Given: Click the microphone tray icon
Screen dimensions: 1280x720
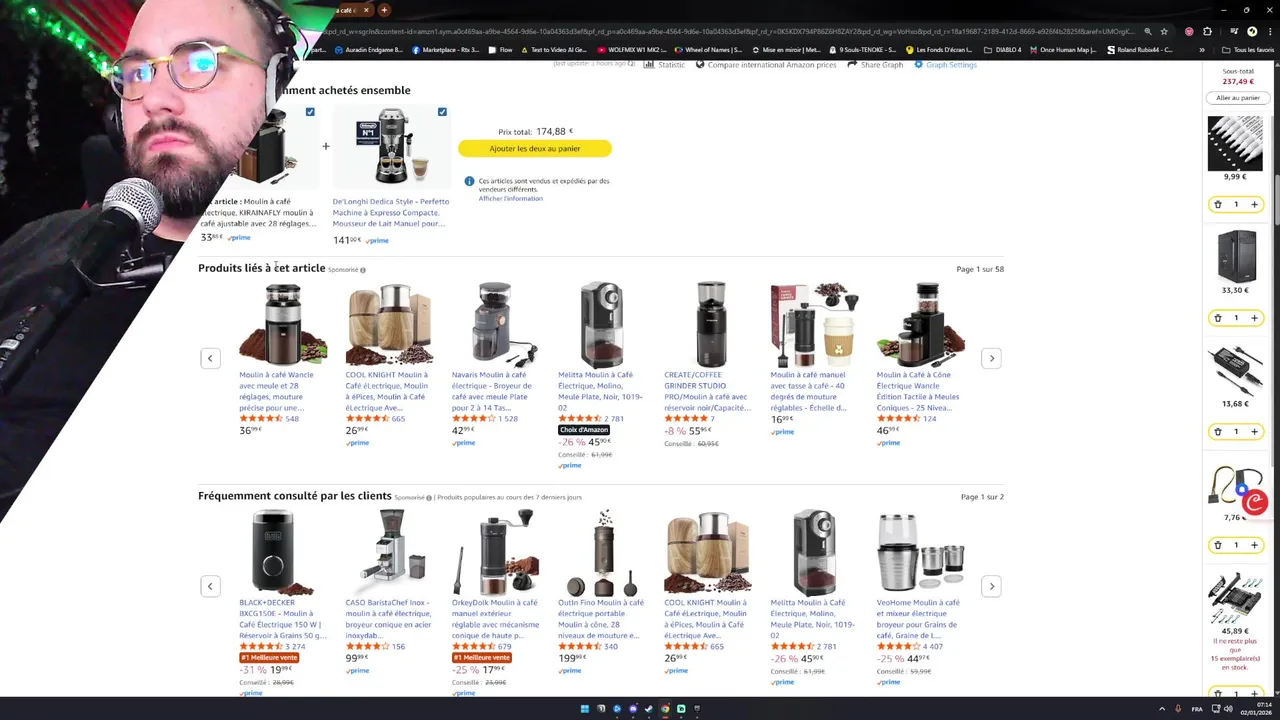Looking at the screenshot, I should (x=1178, y=709).
